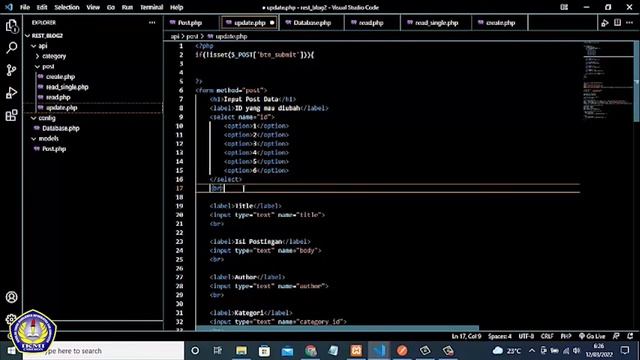
Task: Click CRLF end-of-line setting
Action: pyautogui.click(x=547, y=336)
